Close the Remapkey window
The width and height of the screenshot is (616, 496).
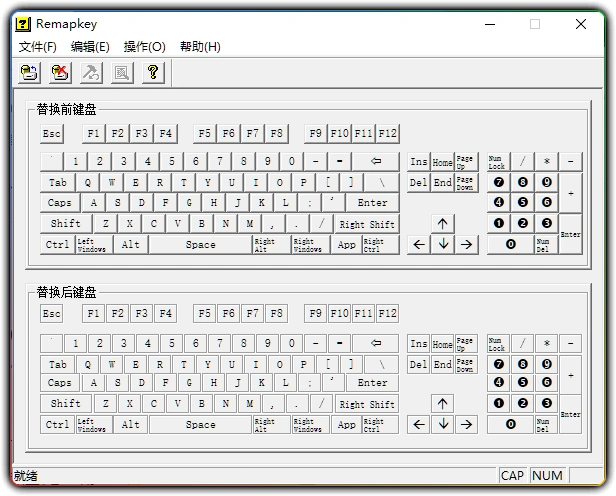(581, 24)
